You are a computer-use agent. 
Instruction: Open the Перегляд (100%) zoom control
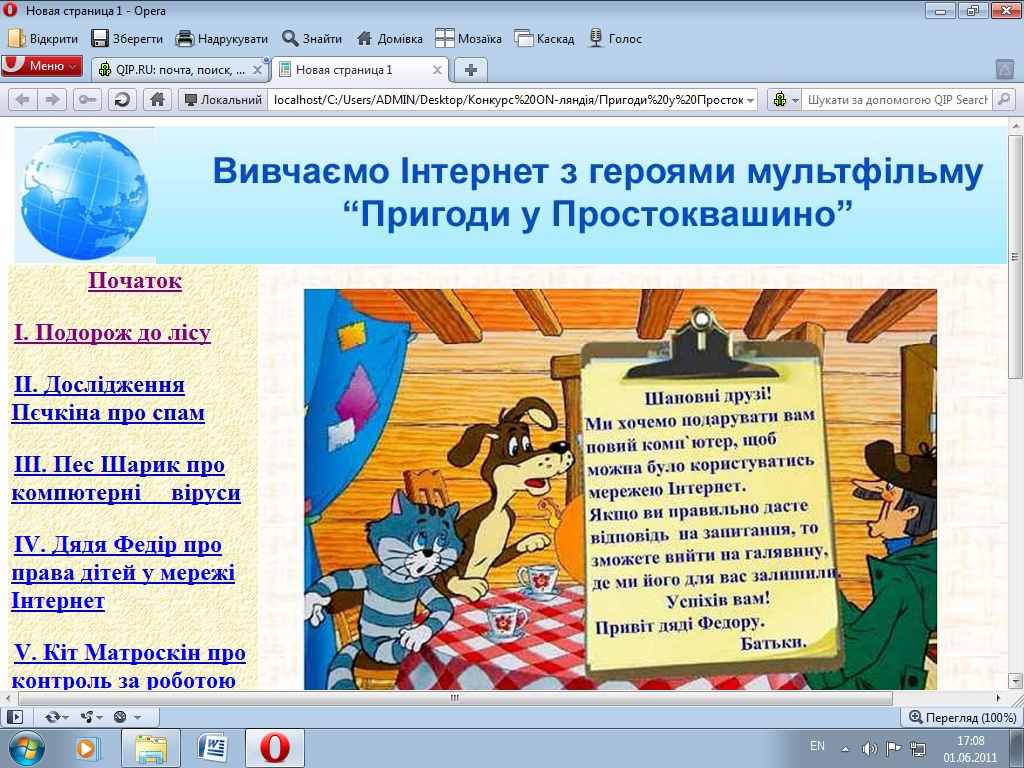coord(963,718)
